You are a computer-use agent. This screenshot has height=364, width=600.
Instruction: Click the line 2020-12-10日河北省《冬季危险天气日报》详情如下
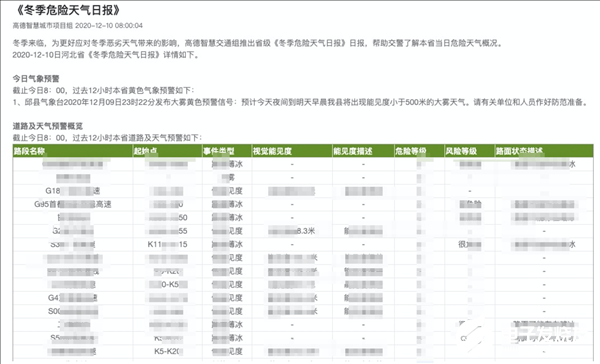106,55
